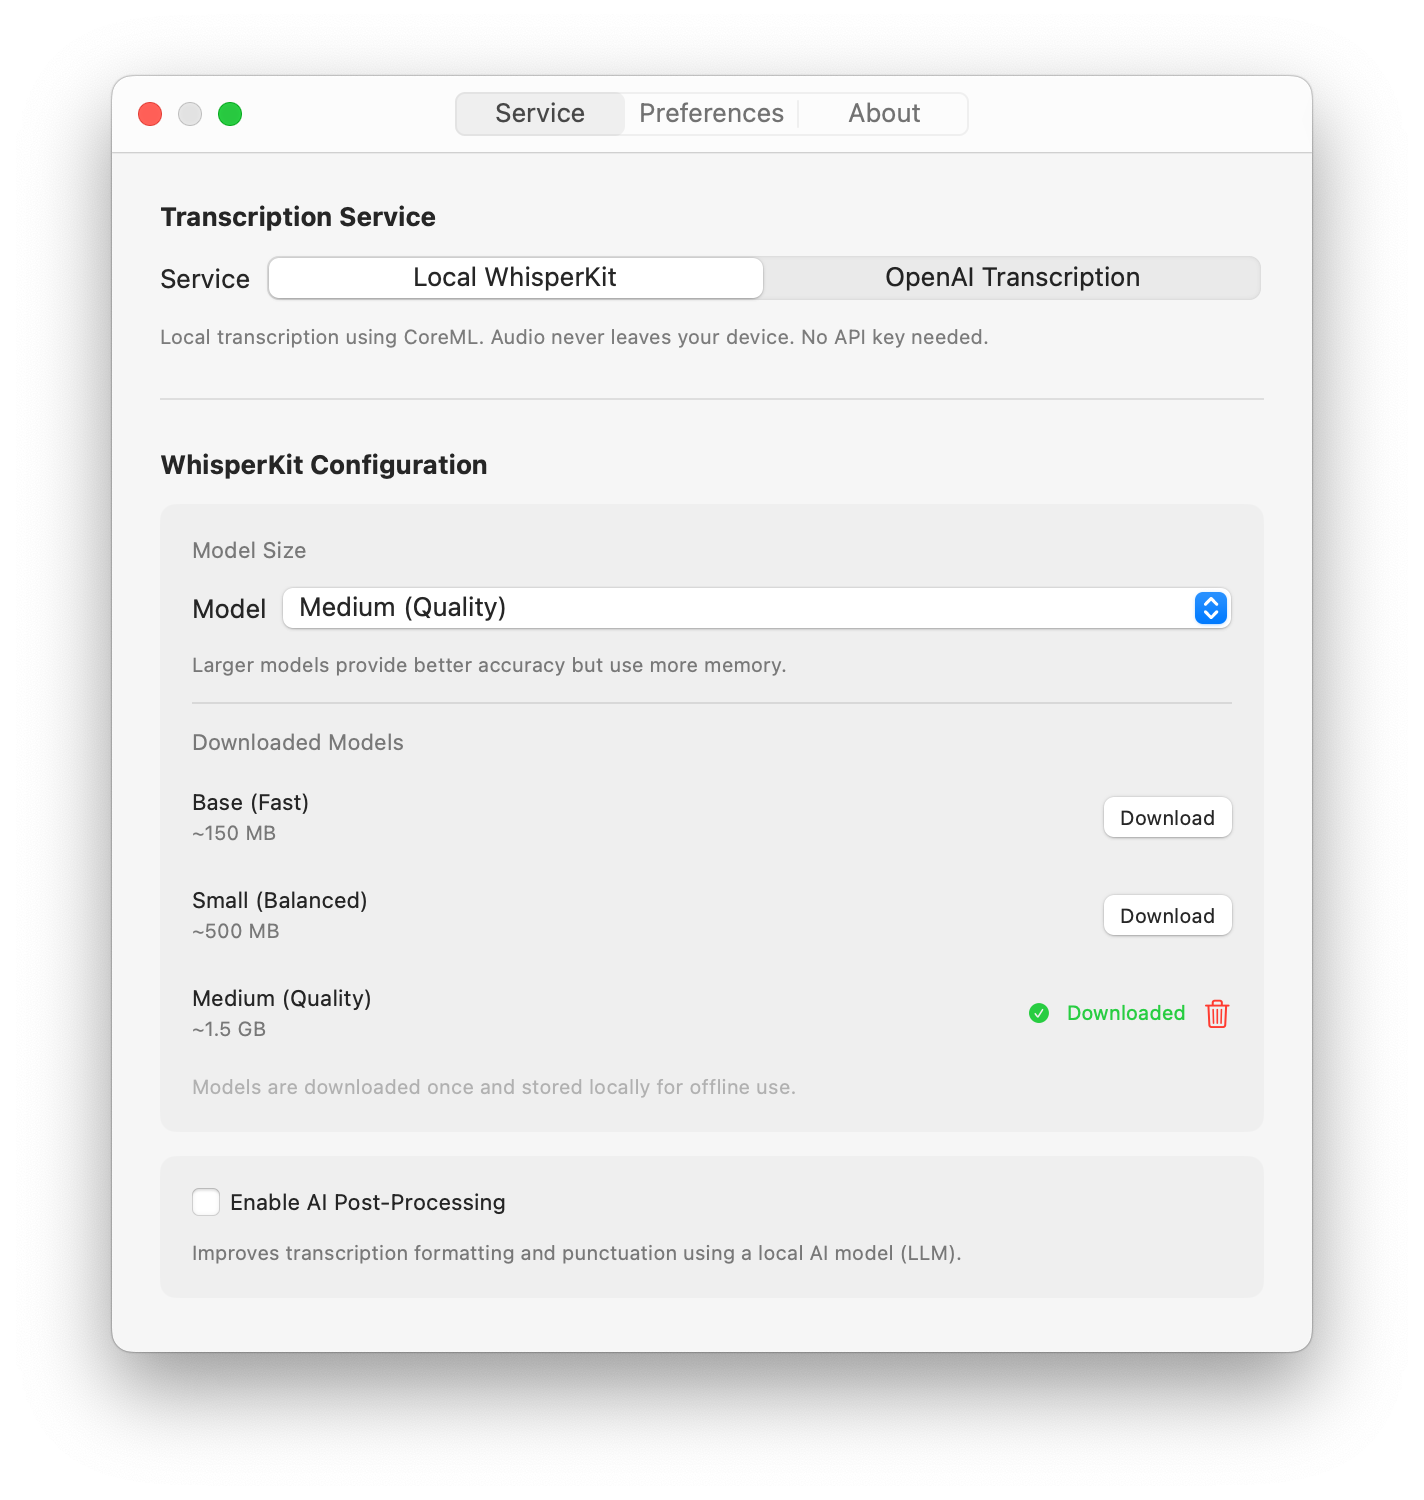Switch service to OpenAI Transcription
This screenshot has width=1424, height=1500.
tap(1012, 278)
